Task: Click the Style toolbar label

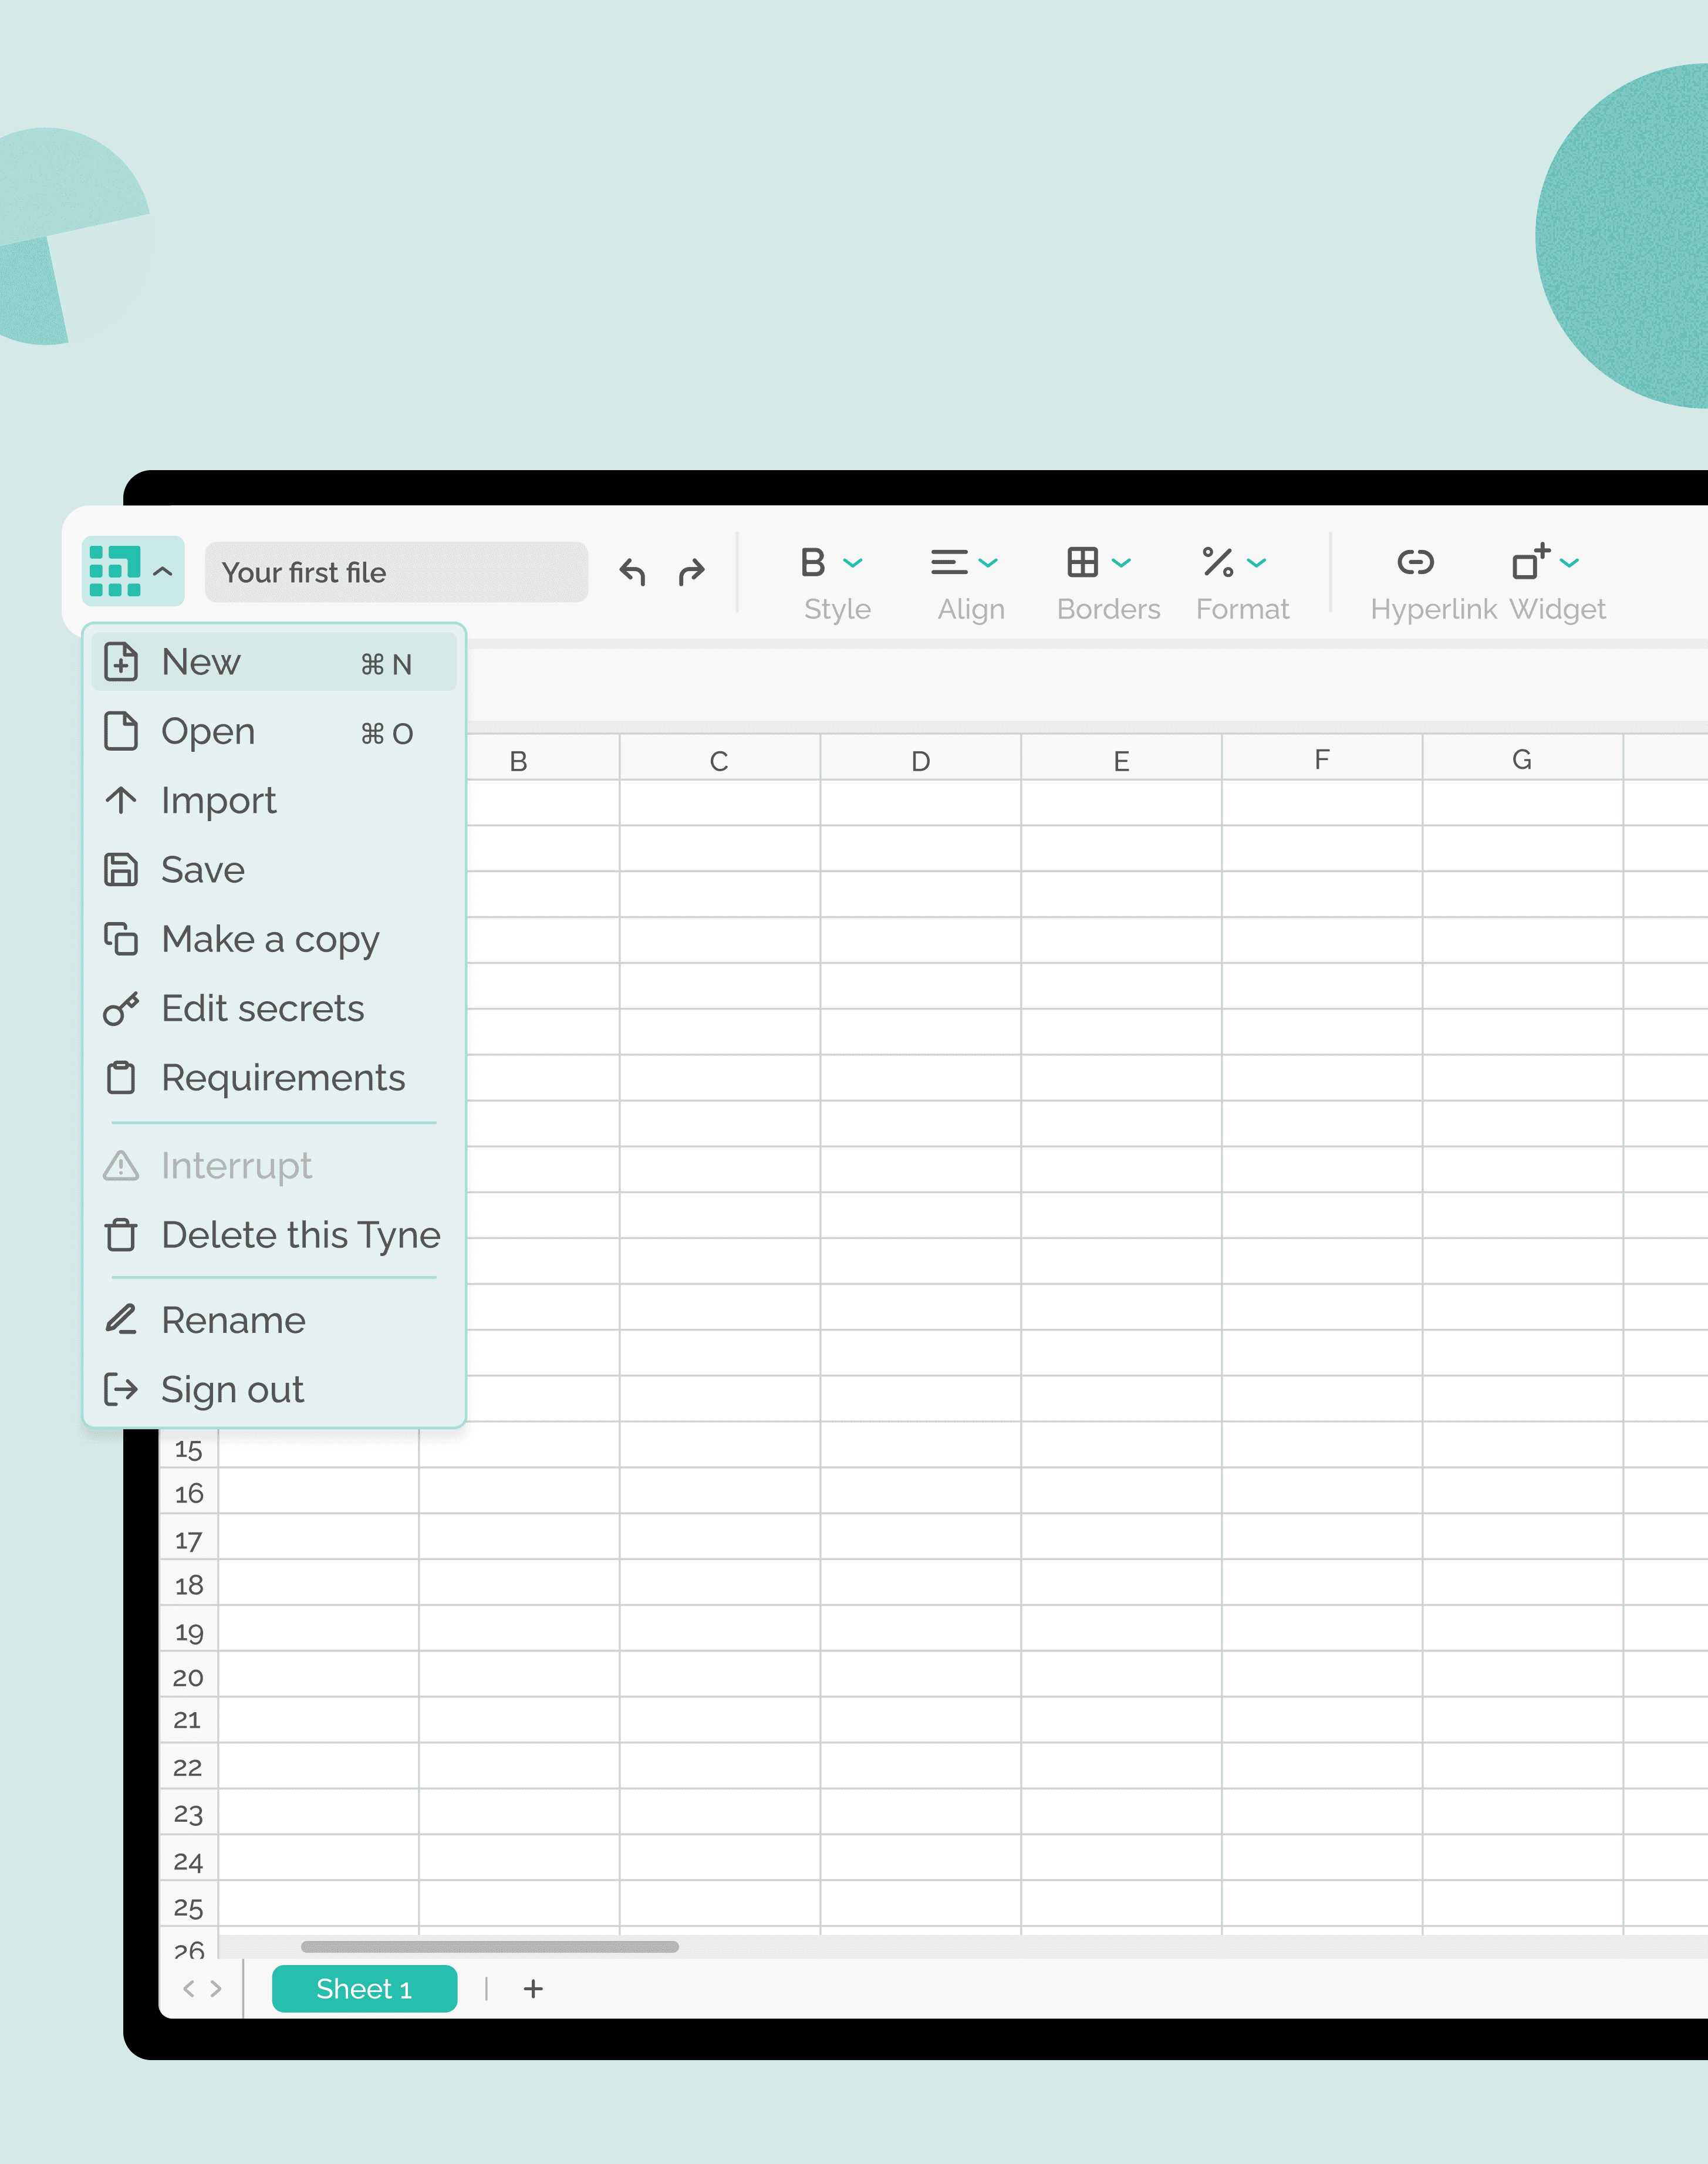Action: tap(838, 609)
